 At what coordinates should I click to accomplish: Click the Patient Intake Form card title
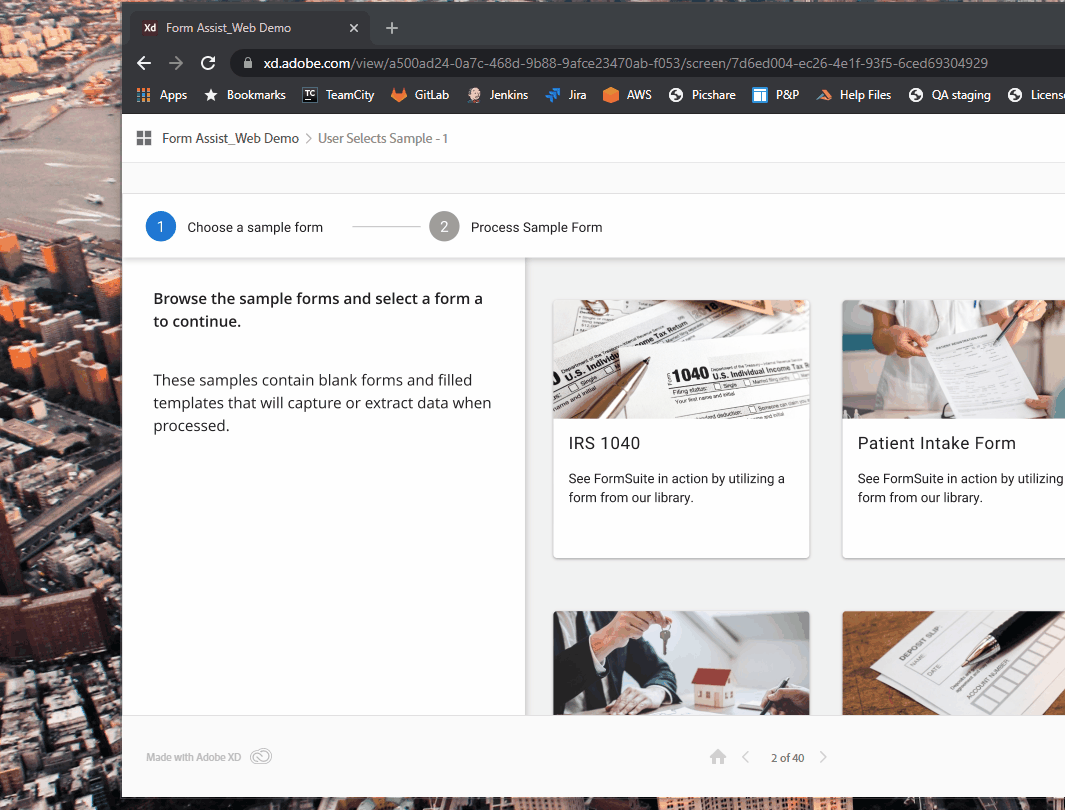point(937,443)
